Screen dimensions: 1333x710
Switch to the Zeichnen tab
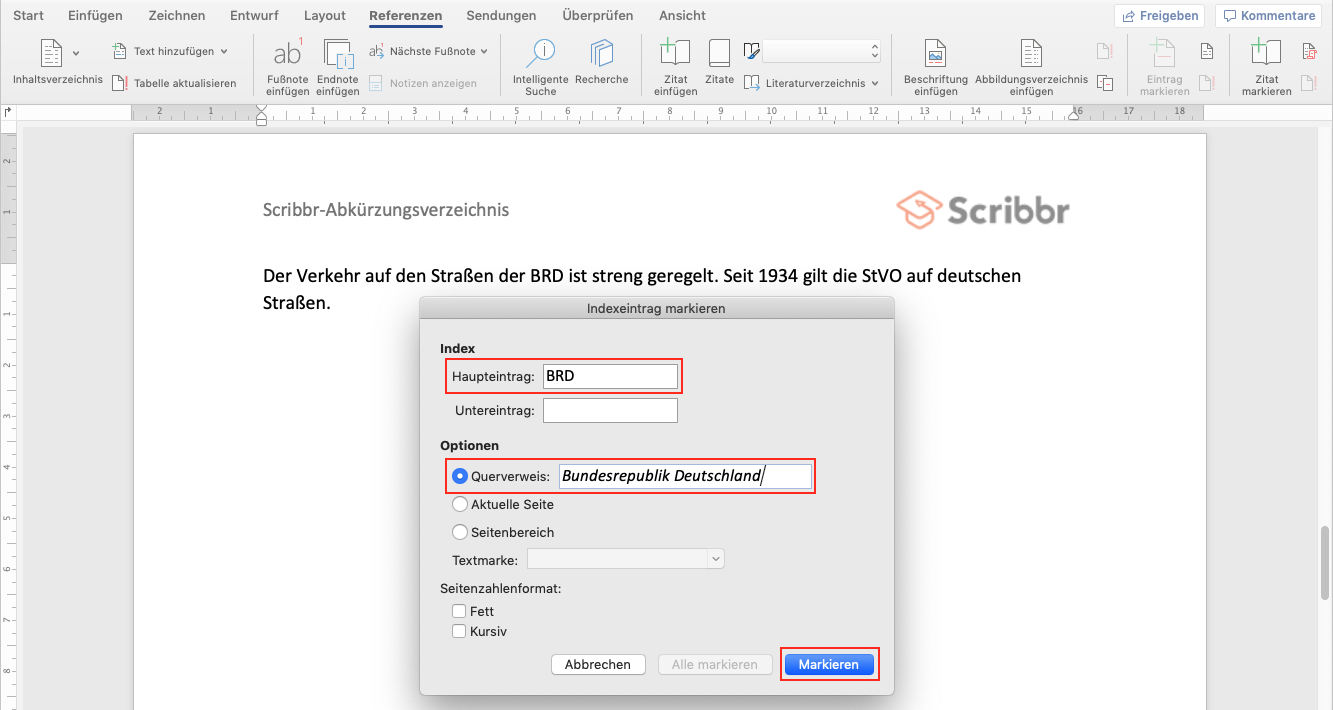[177, 15]
